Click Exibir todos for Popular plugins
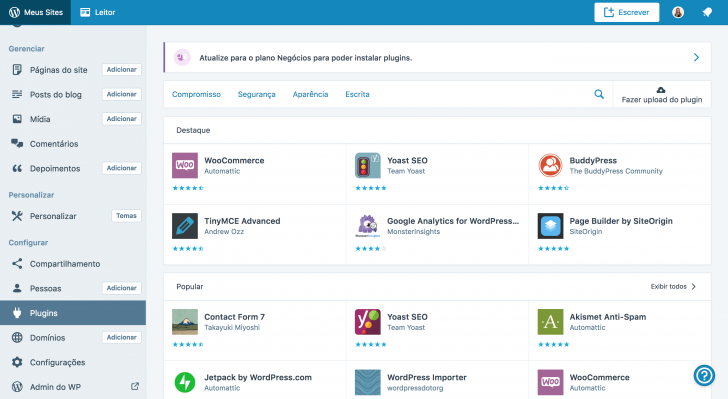Viewport: 728px width, 399px height. (673, 287)
